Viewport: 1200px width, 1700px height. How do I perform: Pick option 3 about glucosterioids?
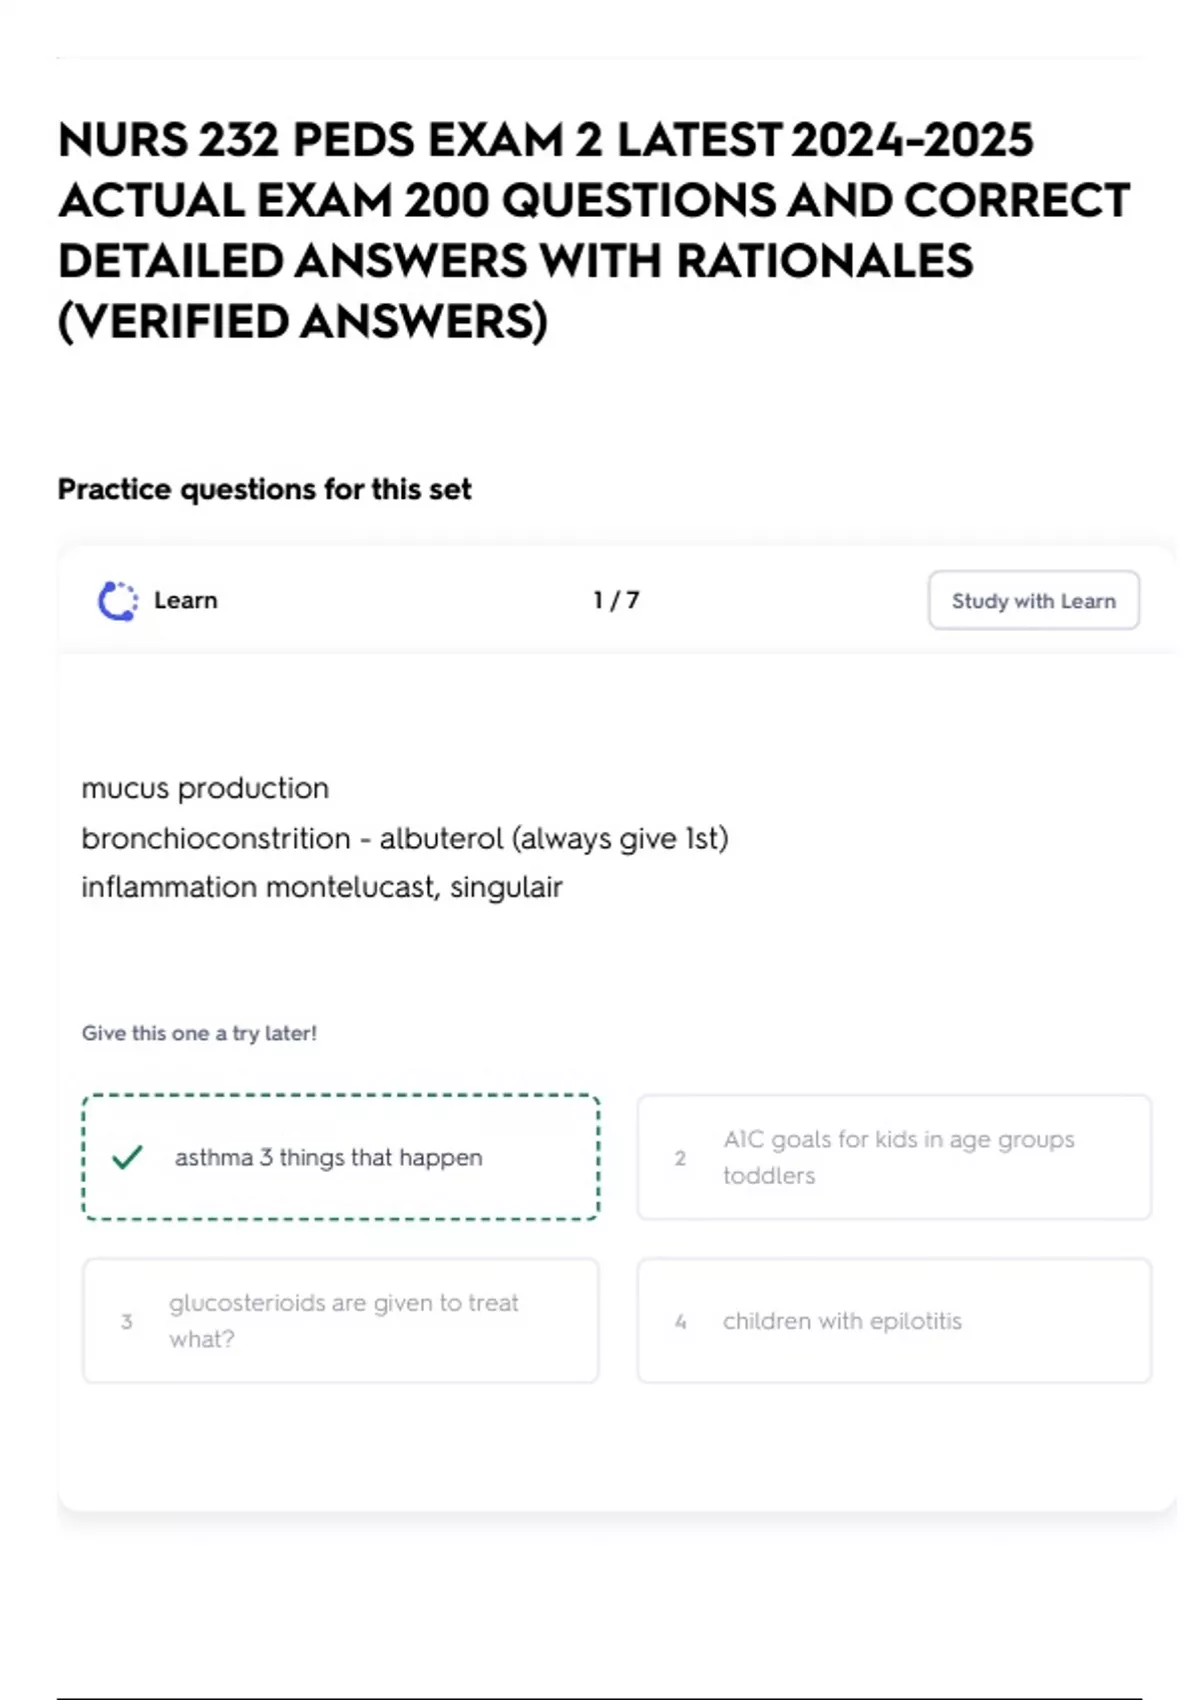pos(341,1320)
